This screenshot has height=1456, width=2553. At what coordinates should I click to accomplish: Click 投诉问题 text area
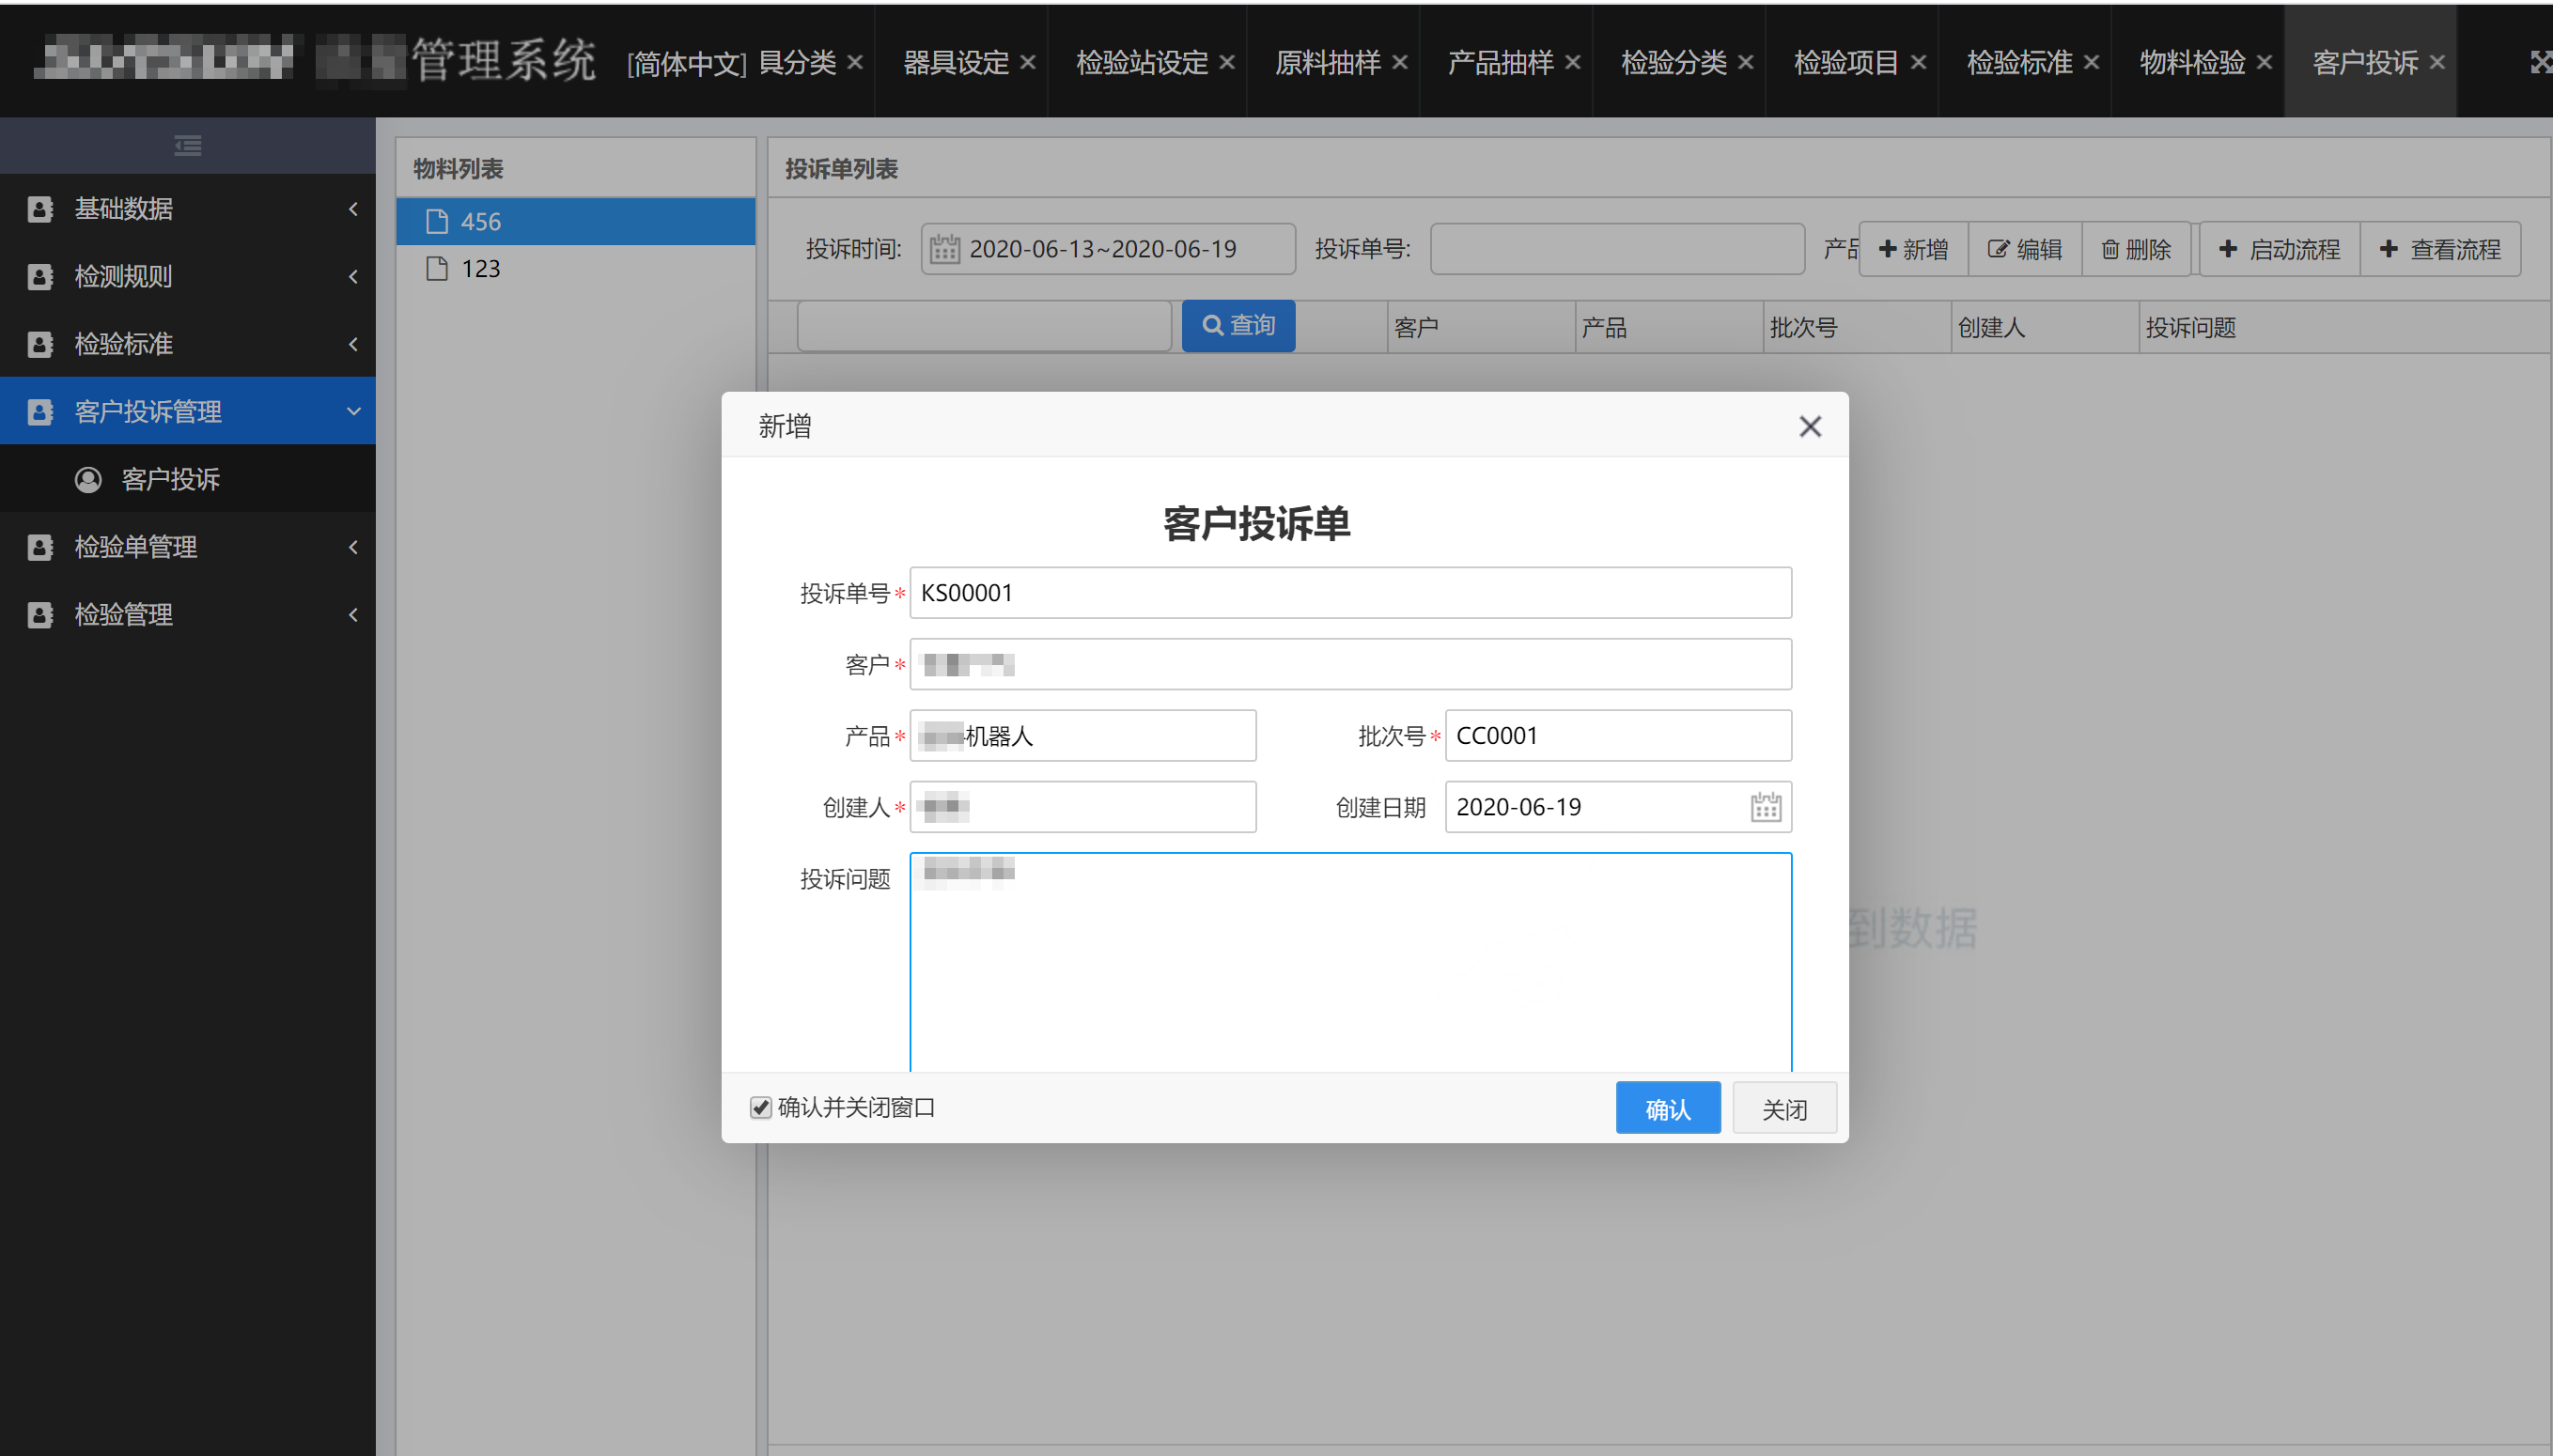tap(1350, 962)
